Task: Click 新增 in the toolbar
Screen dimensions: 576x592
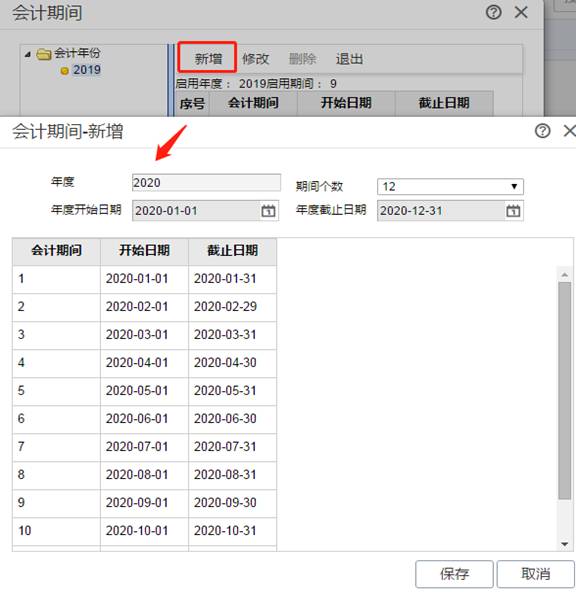Action: click(208, 58)
